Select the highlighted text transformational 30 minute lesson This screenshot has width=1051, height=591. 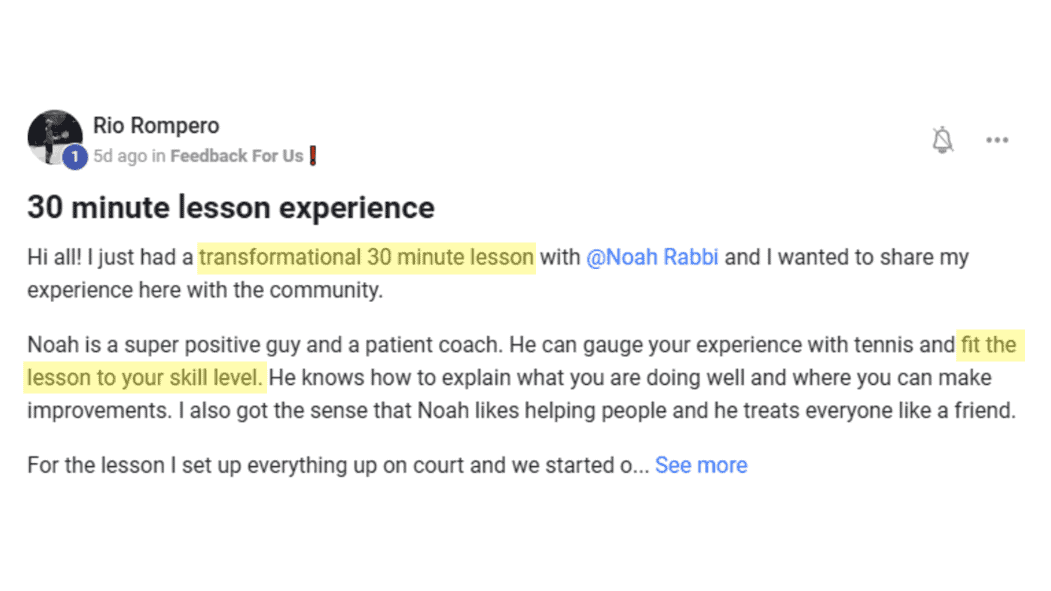(367, 257)
